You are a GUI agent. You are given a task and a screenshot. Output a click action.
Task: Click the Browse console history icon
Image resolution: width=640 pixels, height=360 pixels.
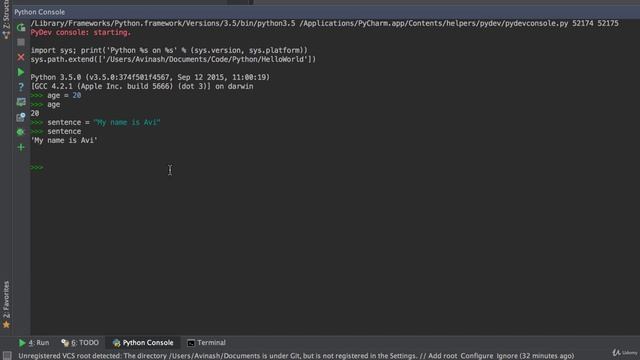pyautogui.click(x=21, y=117)
